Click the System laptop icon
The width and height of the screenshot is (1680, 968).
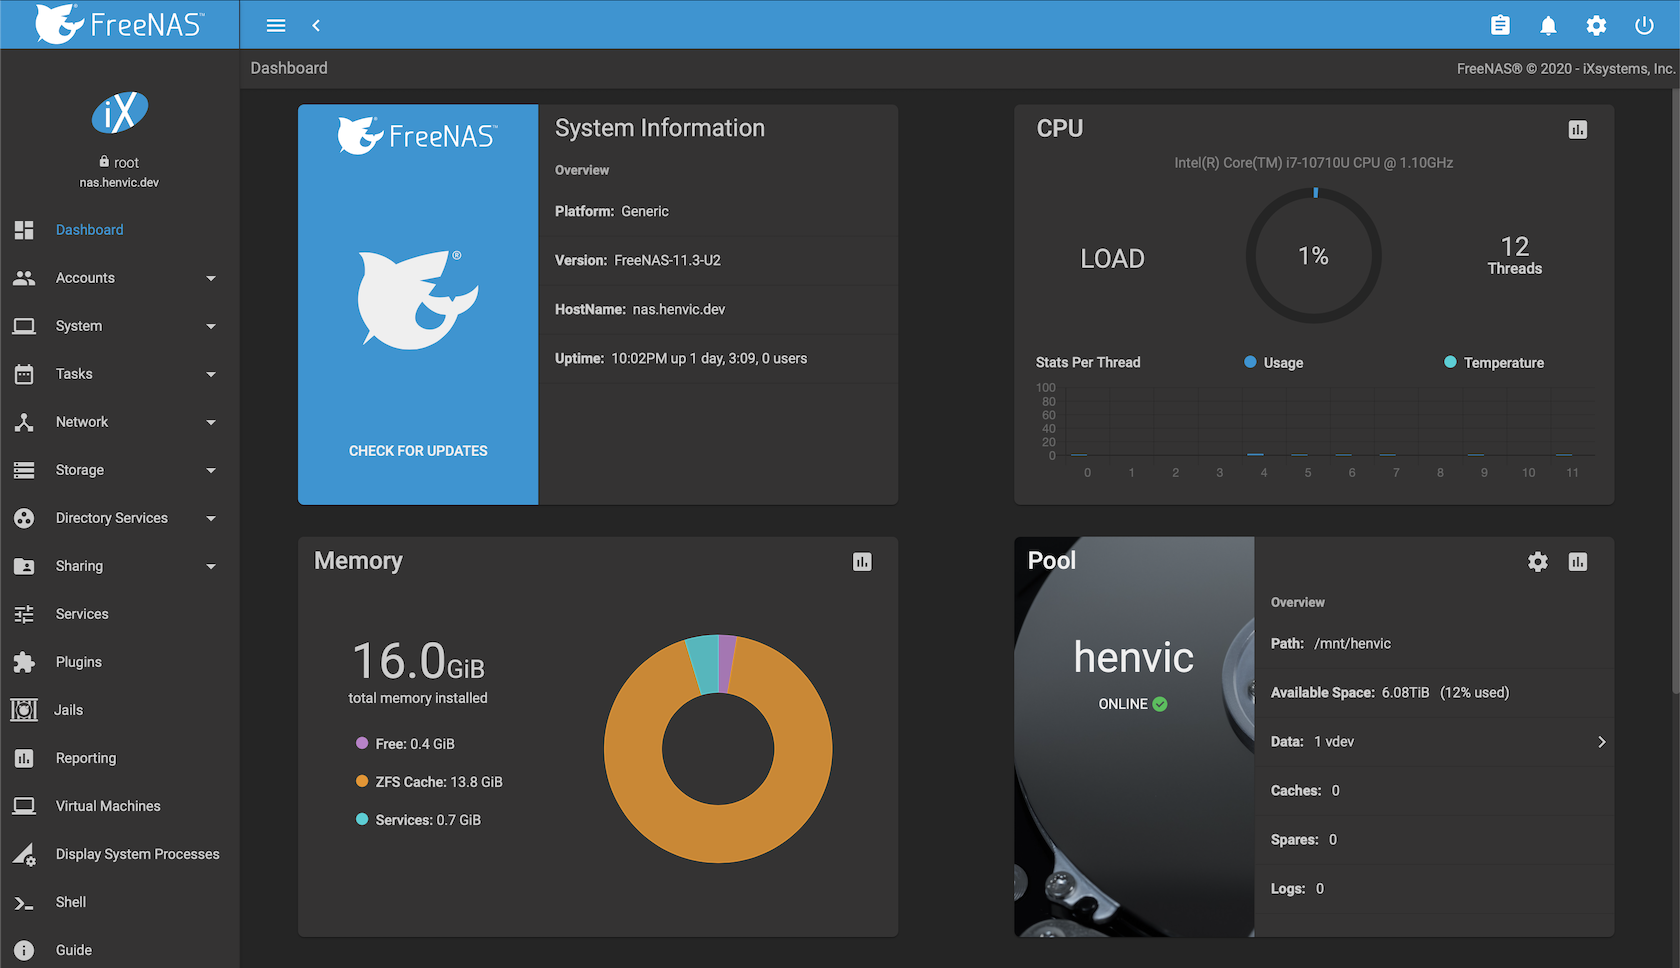coord(24,326)
